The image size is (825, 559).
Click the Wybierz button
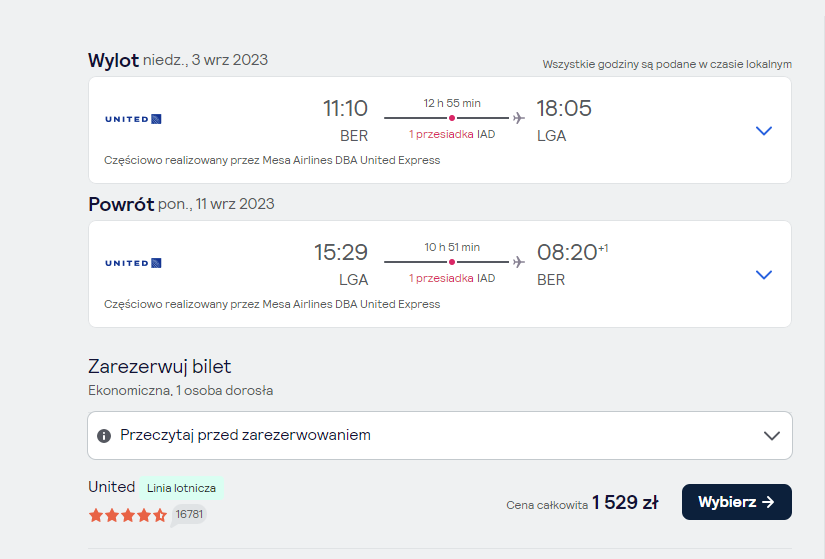(737, 502)
